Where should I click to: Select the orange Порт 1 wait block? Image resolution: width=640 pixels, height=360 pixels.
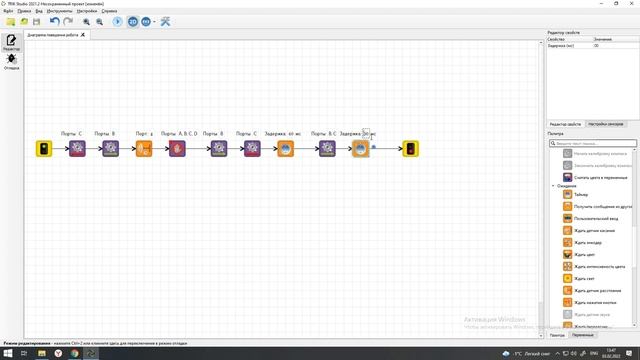tap(144, 149)
